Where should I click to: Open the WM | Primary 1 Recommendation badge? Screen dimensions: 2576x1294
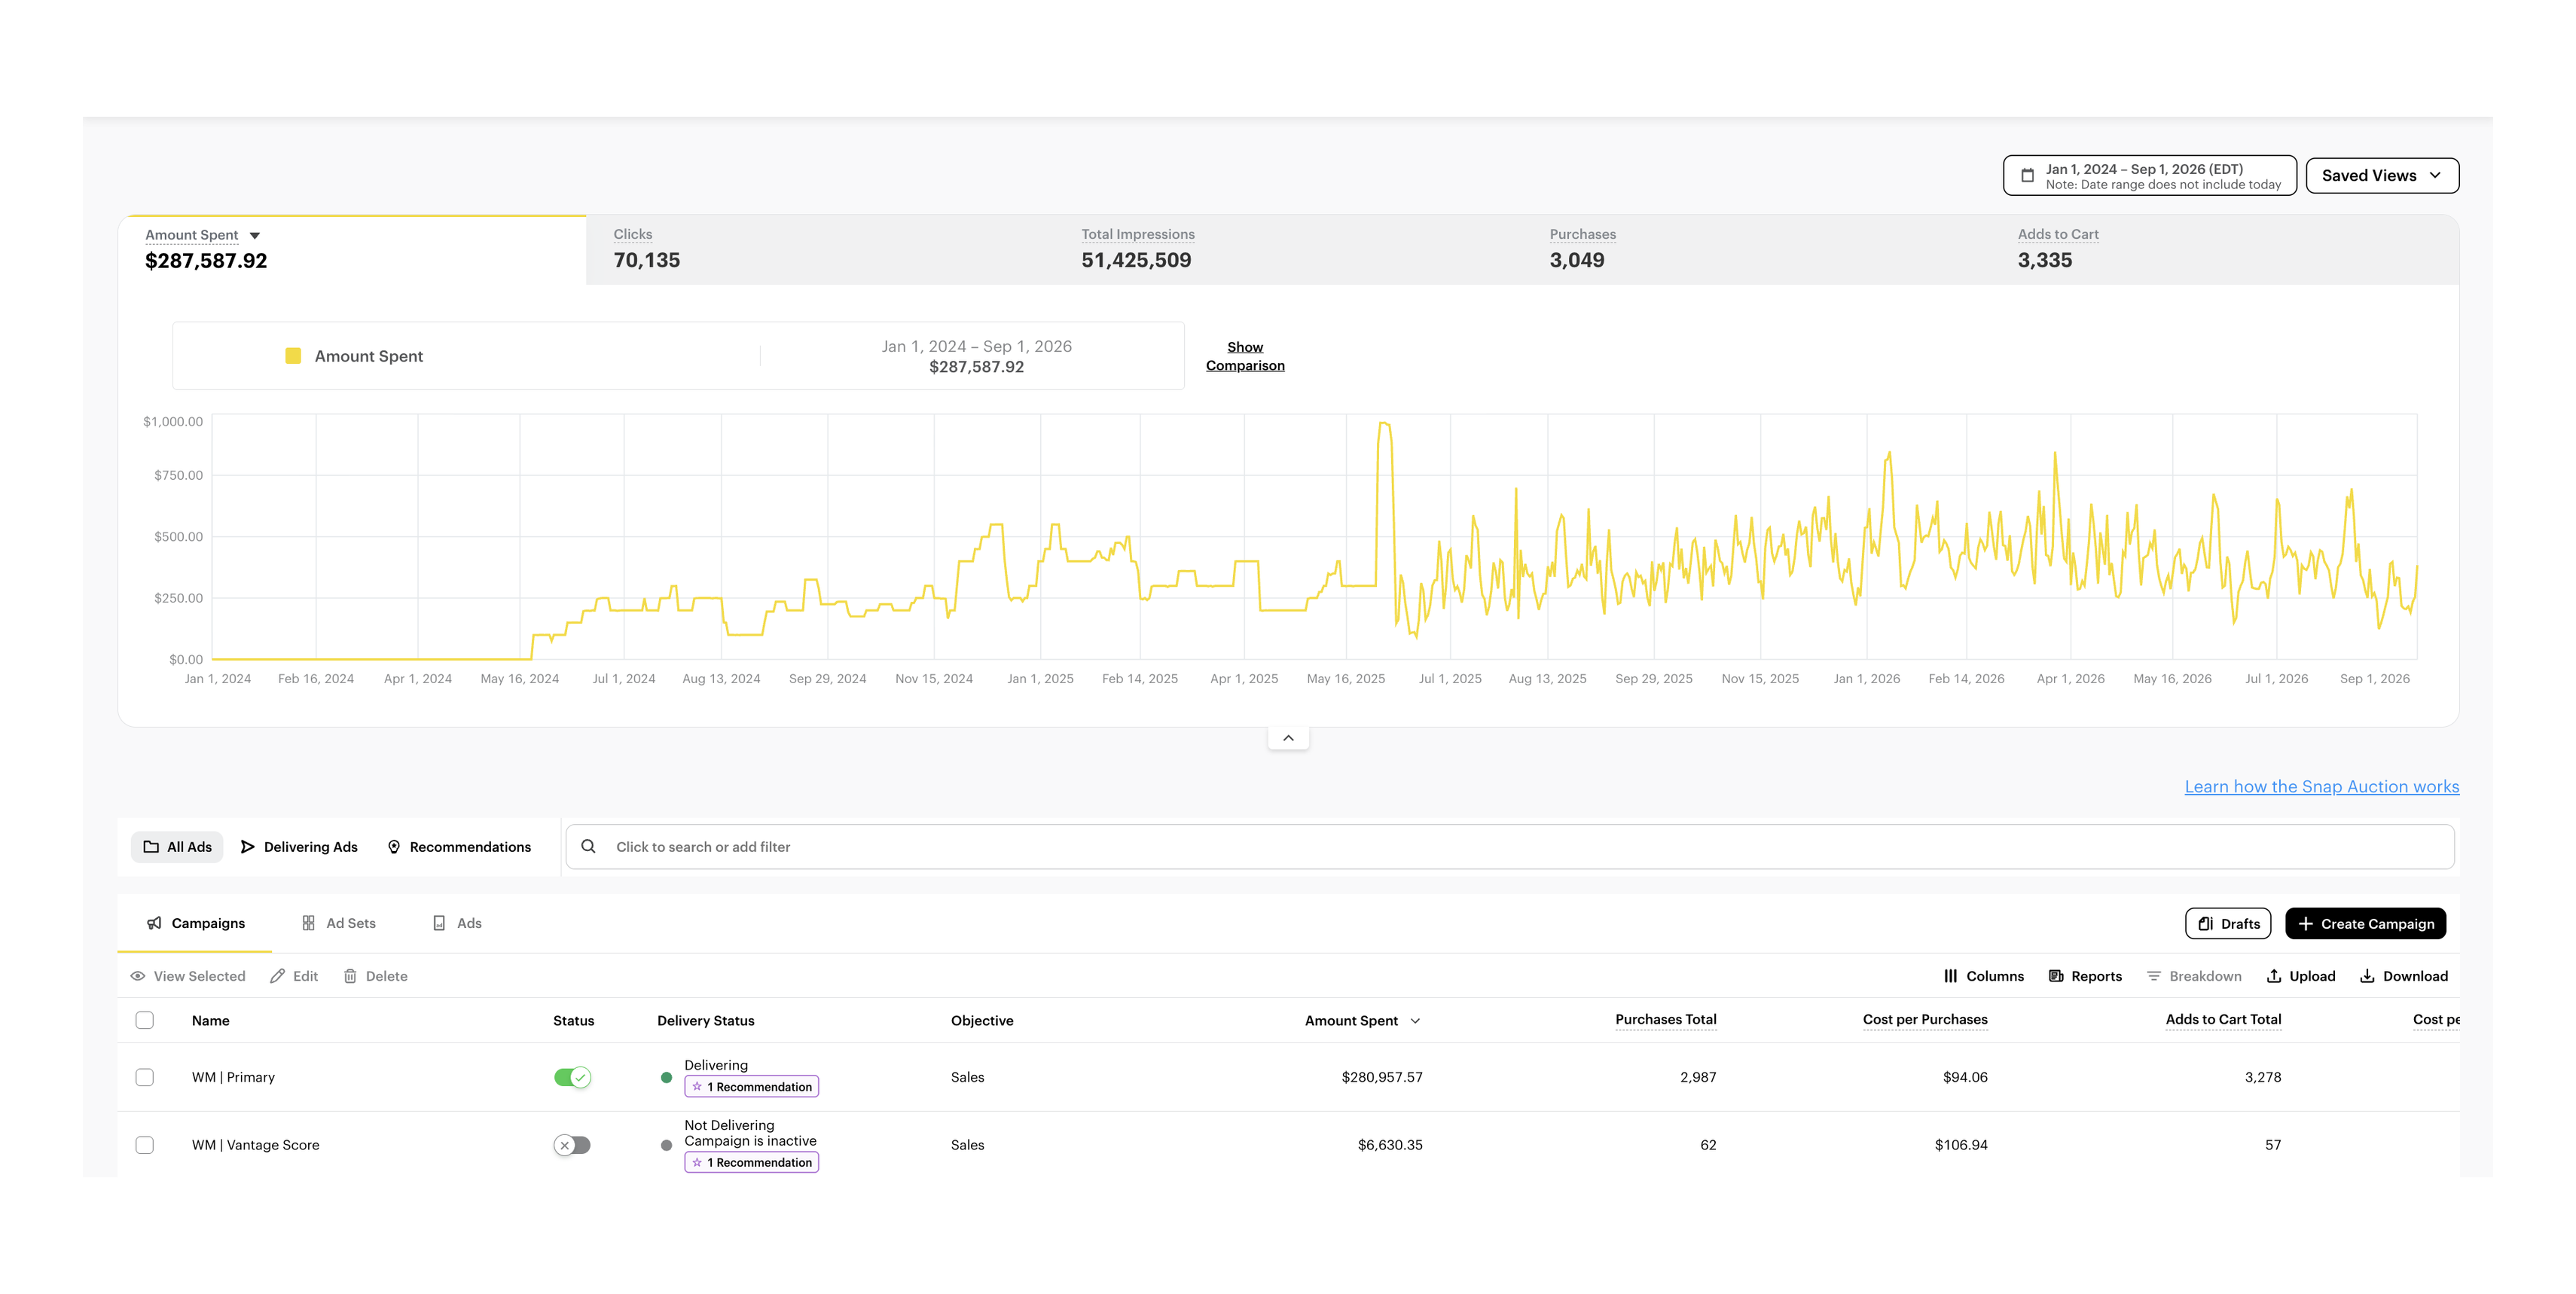[x=751, y=1087]
